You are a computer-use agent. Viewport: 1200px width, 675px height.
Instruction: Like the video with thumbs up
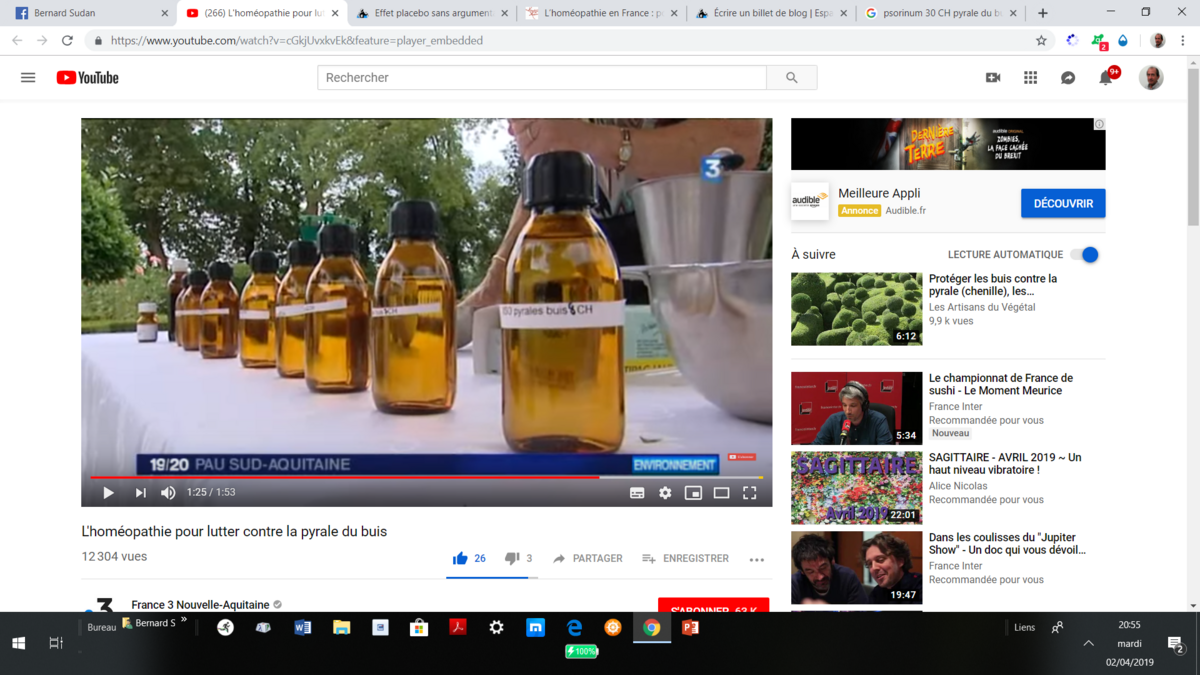(460, 558)
